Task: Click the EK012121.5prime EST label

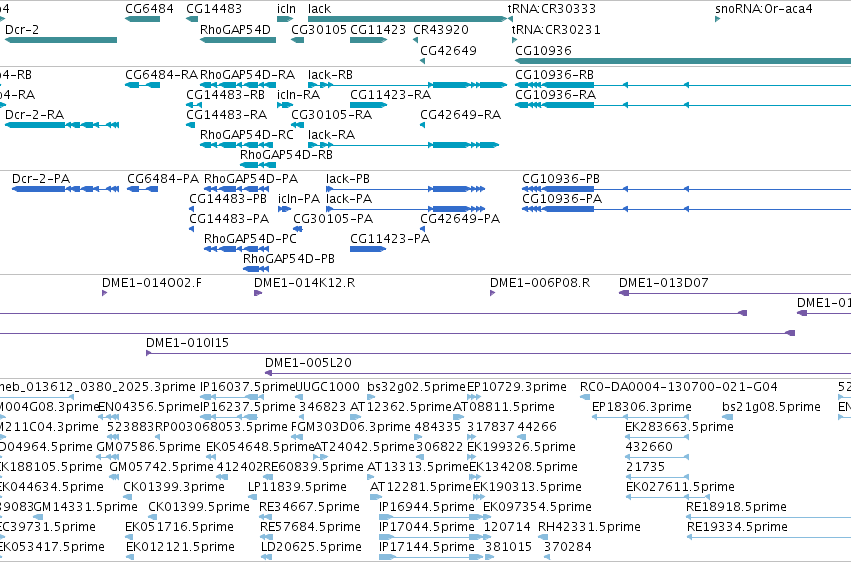Action: 180,547
